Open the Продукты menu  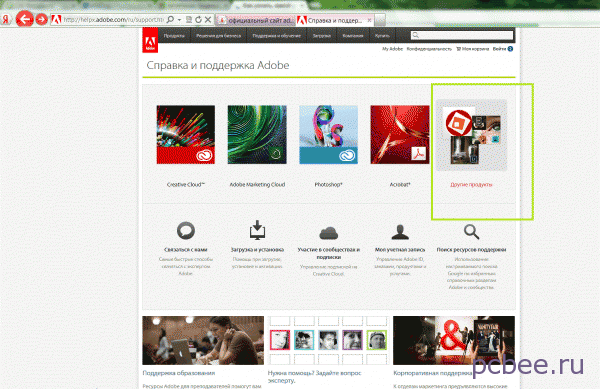tap(174, 36)
